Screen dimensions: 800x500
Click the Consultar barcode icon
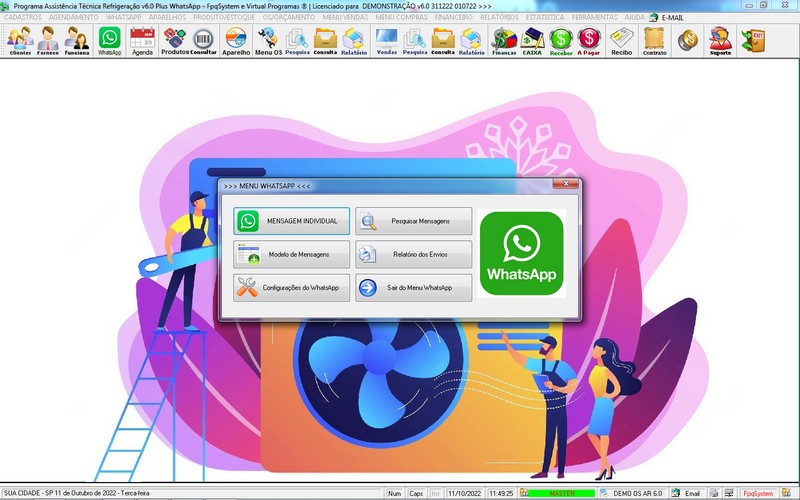pyautogui.click(x=204, y=41)
